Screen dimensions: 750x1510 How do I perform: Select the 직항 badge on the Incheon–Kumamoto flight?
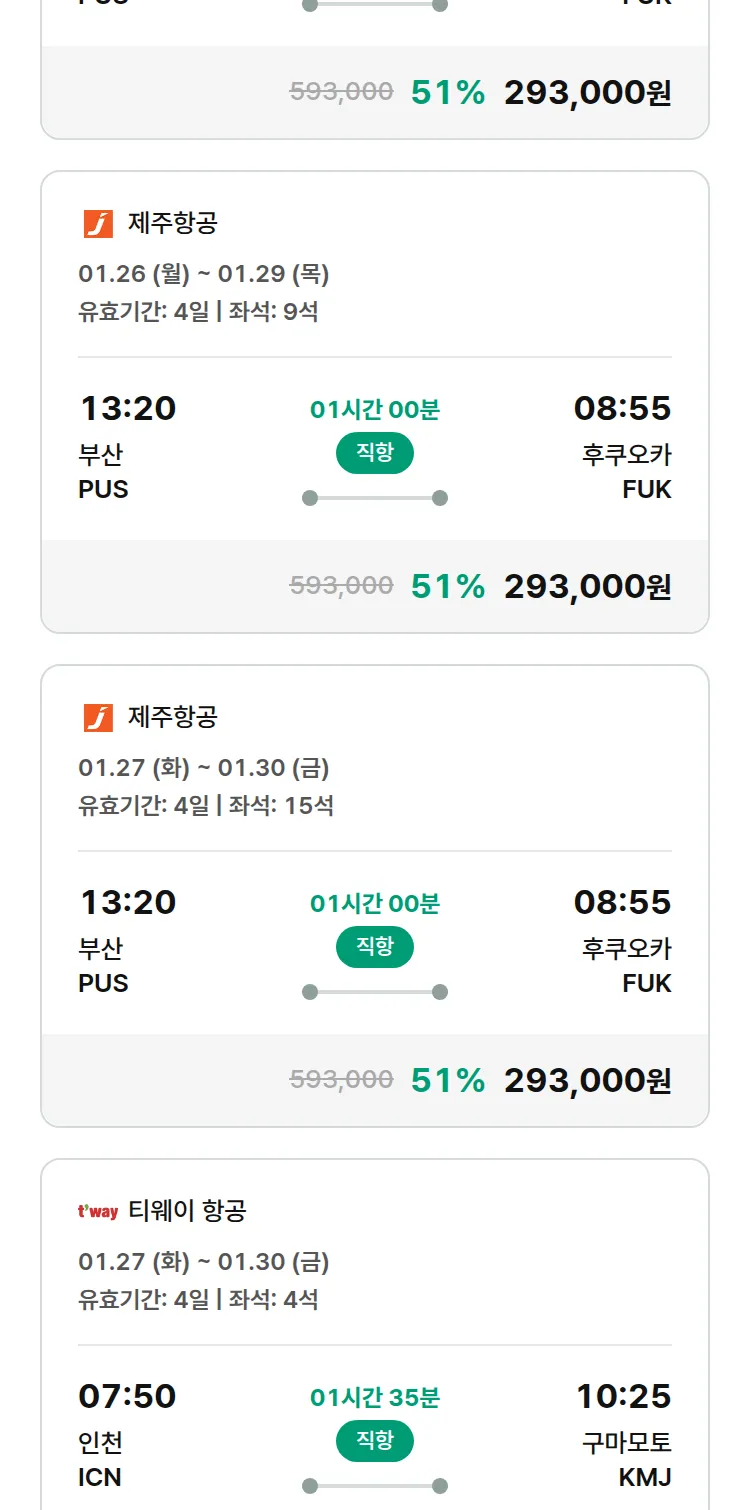[375, 1441]
